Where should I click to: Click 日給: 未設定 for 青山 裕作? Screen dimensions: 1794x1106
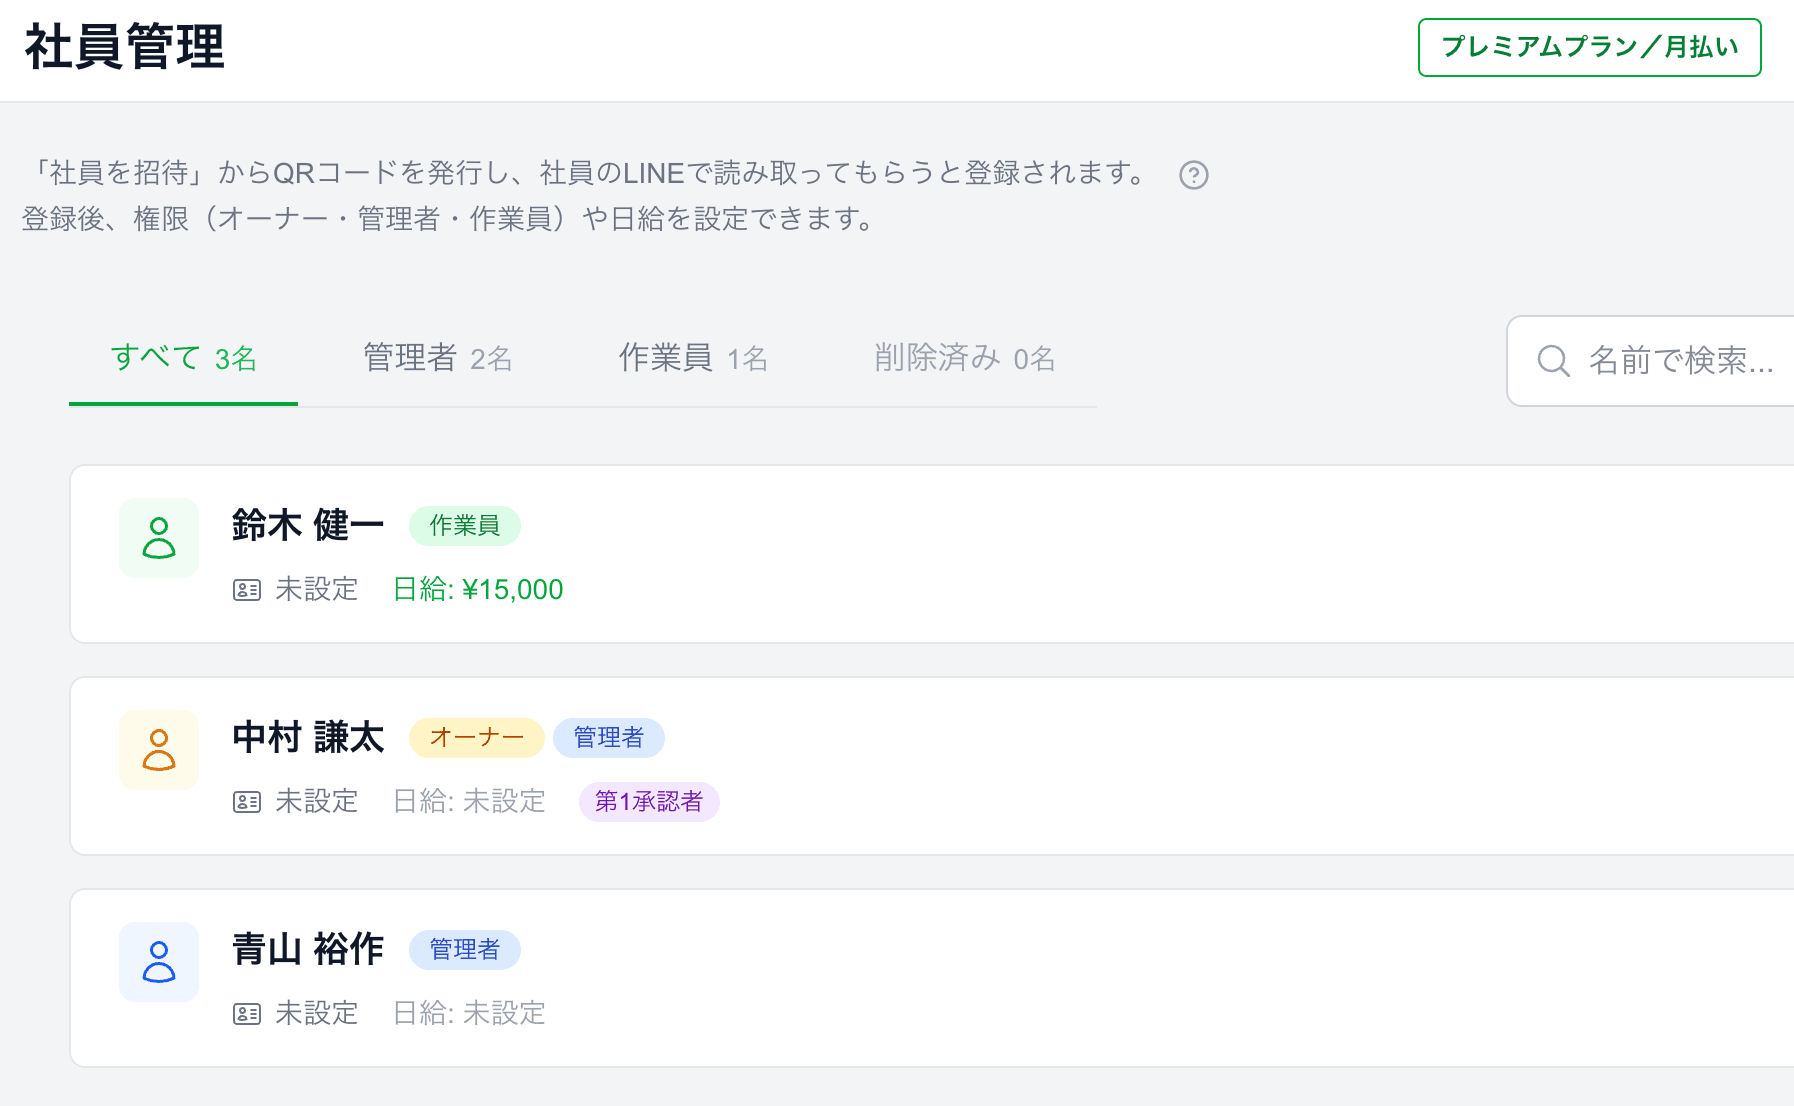coord(469,1014)
